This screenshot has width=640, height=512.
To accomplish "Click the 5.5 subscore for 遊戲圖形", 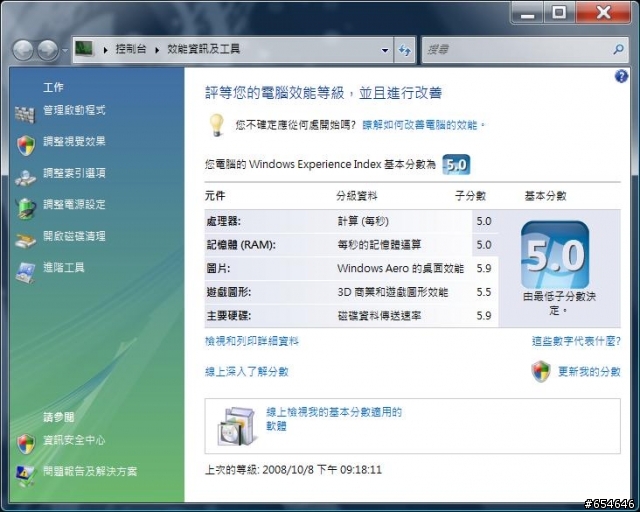I will tap(484, 292).
